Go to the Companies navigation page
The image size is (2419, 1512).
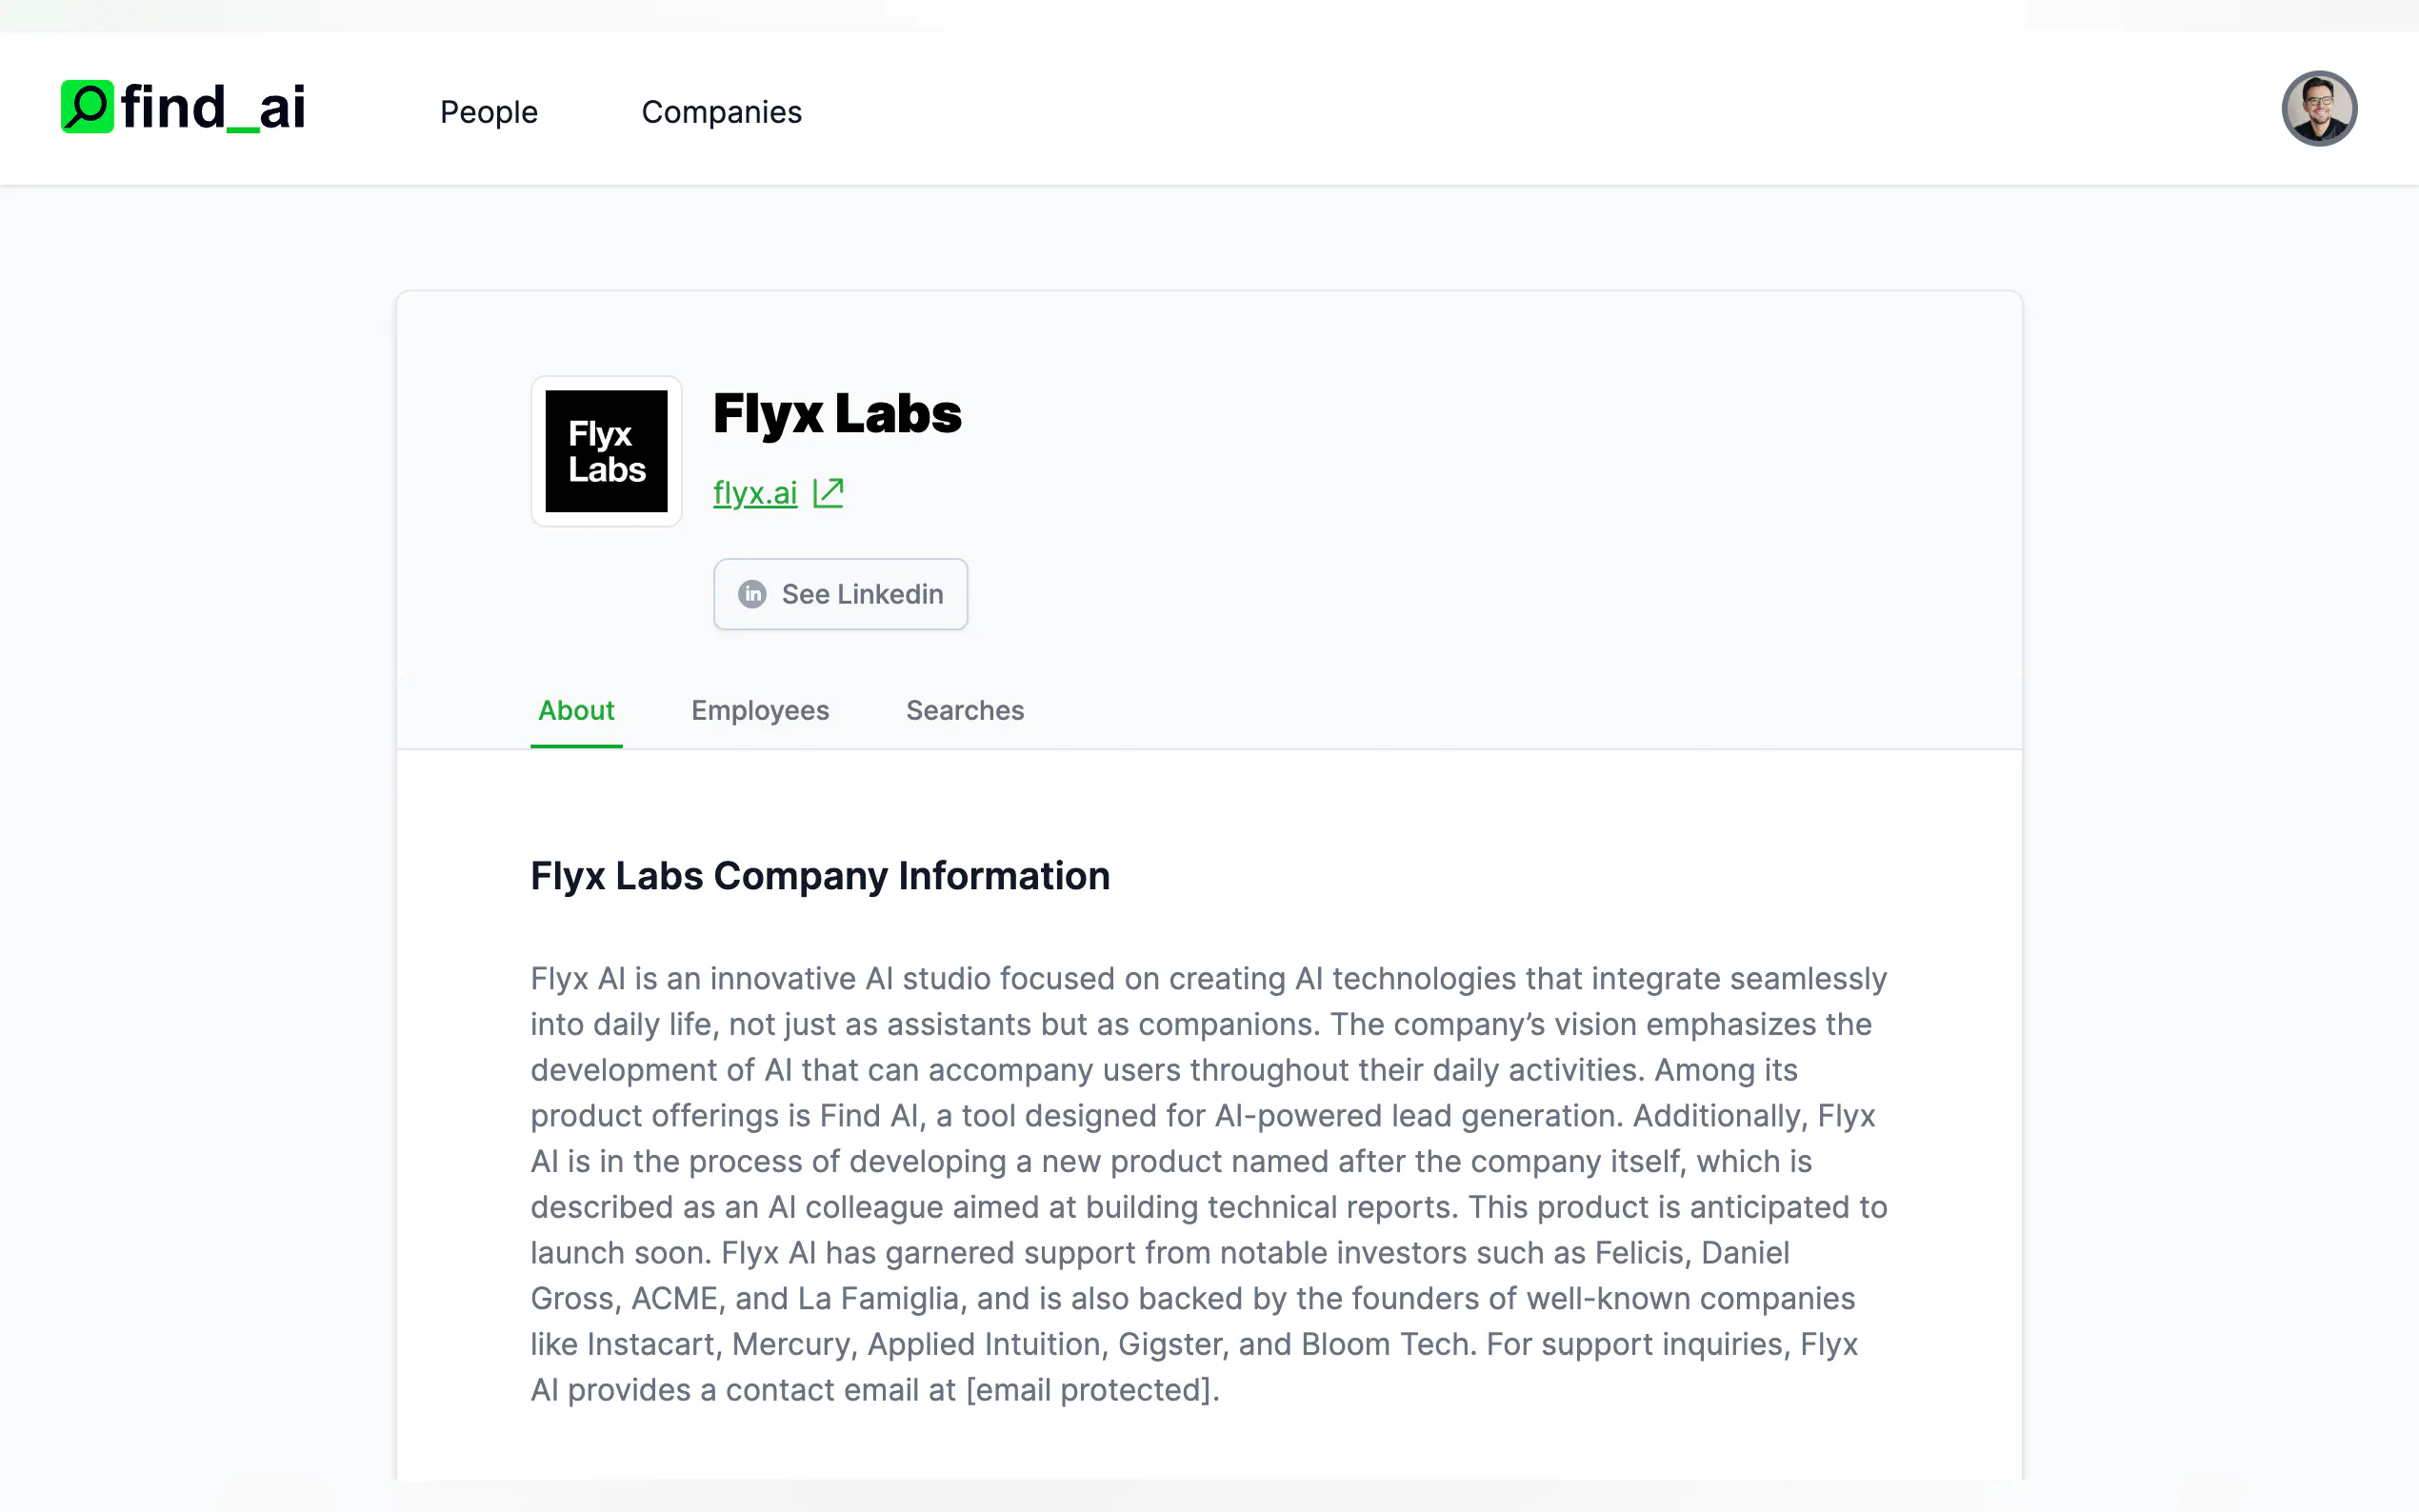point(721,112)
